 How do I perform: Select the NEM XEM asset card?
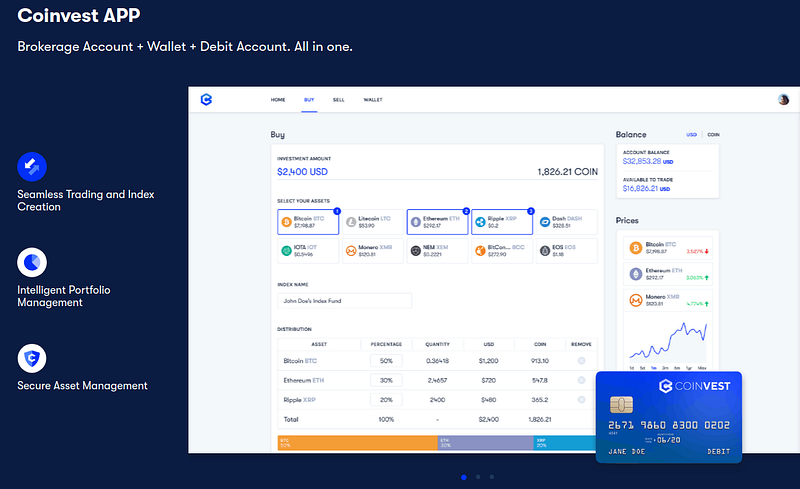(x=437, y=251)
